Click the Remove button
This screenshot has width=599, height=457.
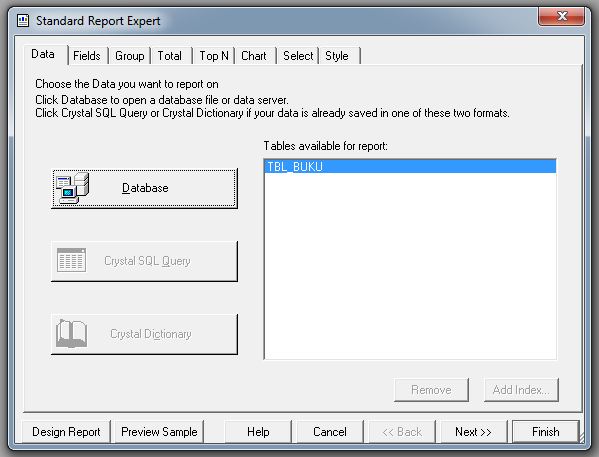pyautogui.click(x=431, y=390)
